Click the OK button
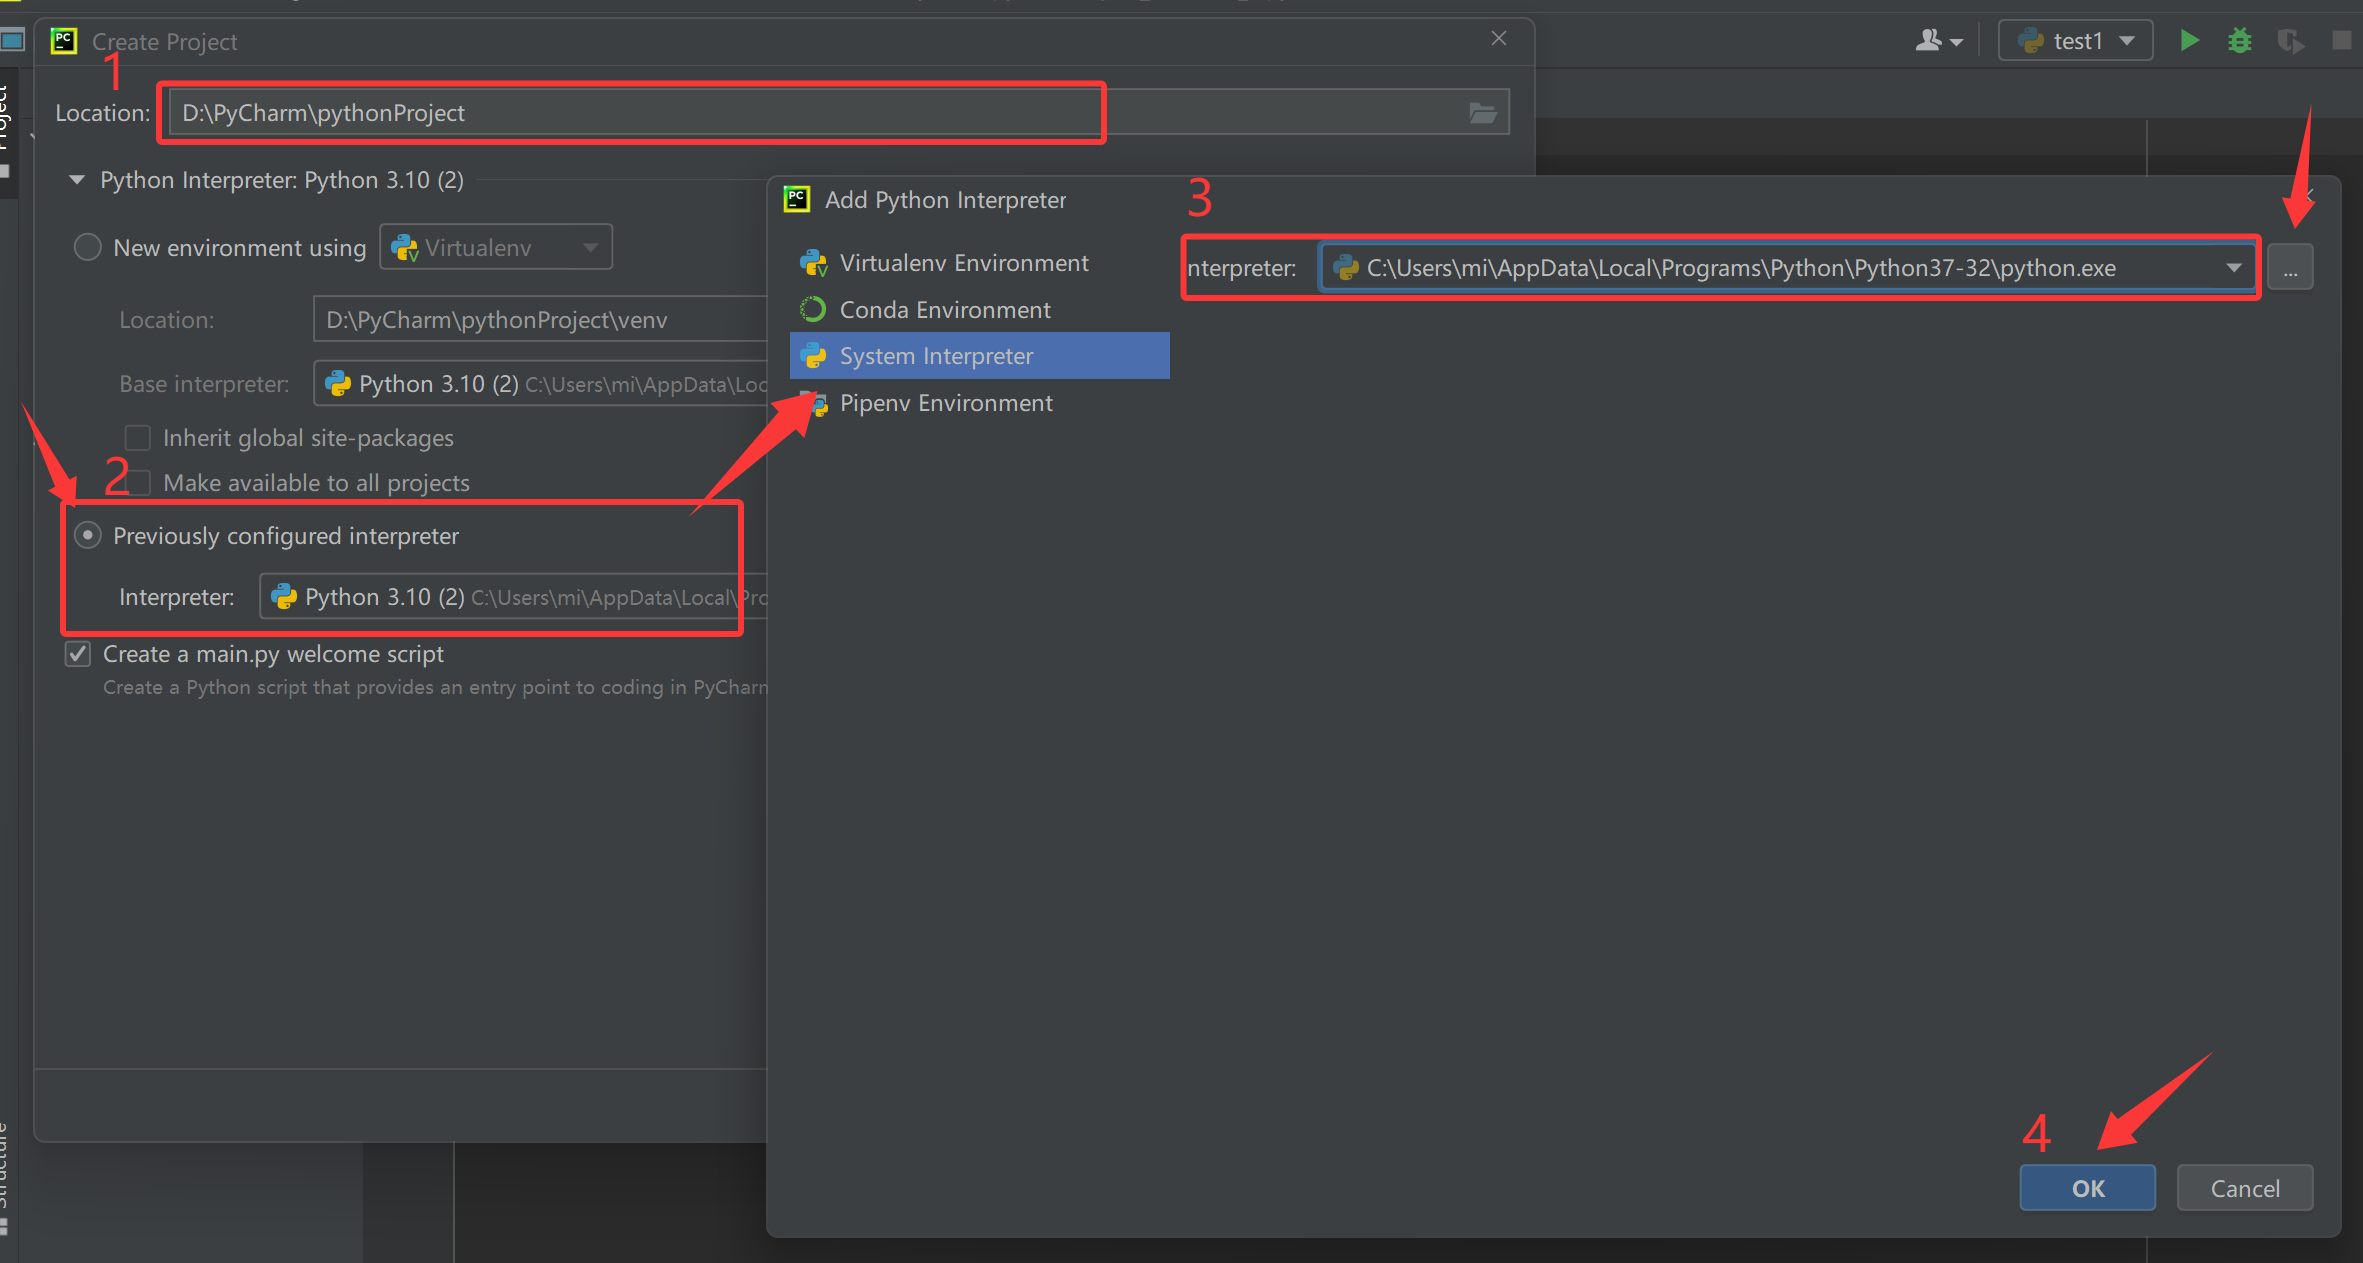 [x=2087, y=1188]
